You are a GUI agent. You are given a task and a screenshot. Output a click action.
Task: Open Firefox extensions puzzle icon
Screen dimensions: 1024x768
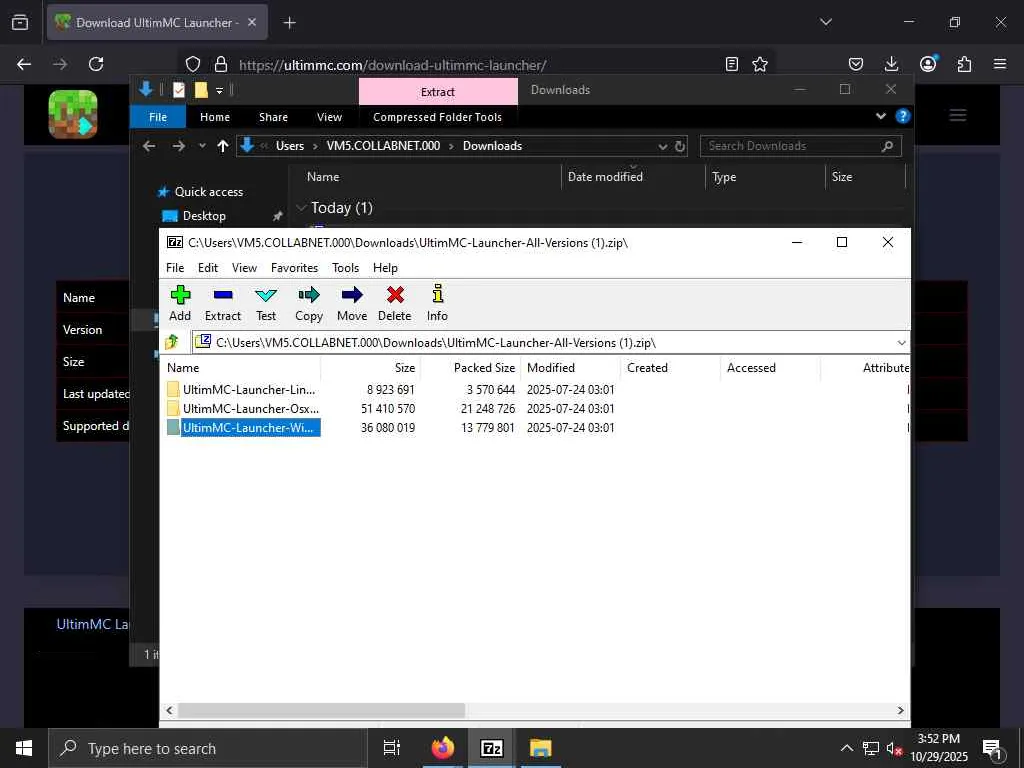click(x=964, y=64)
